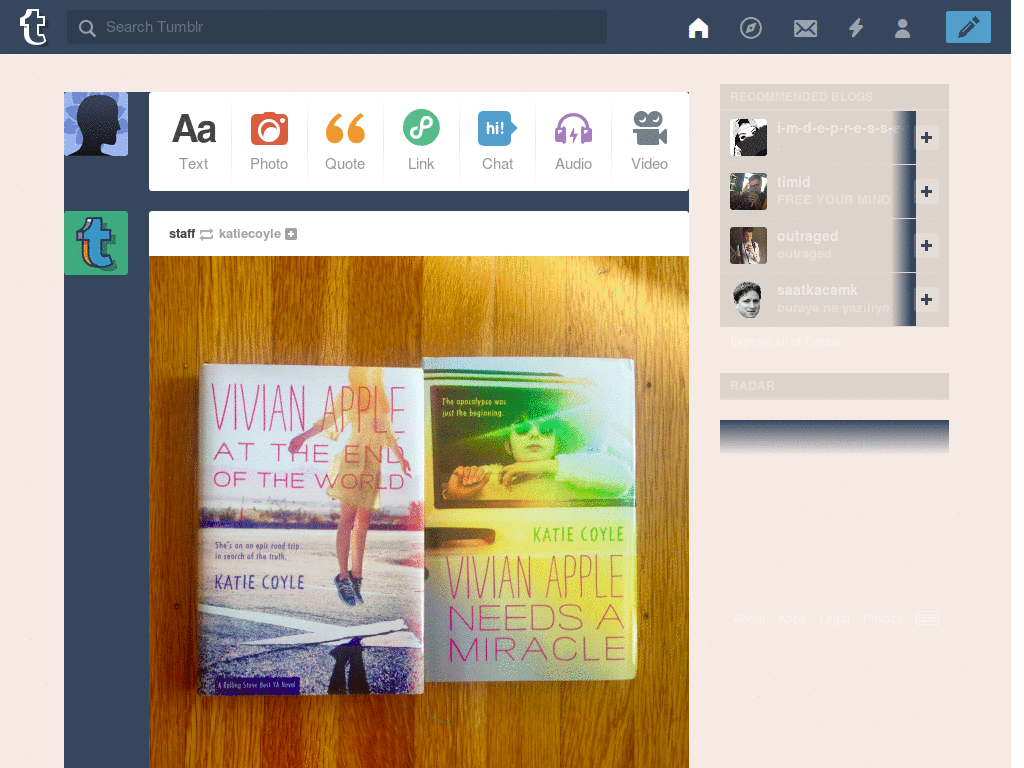Click the Tumblr logo in the header
Image resolution: width=1024 pixels, height=768 pixels.
[x=33, y=27]
